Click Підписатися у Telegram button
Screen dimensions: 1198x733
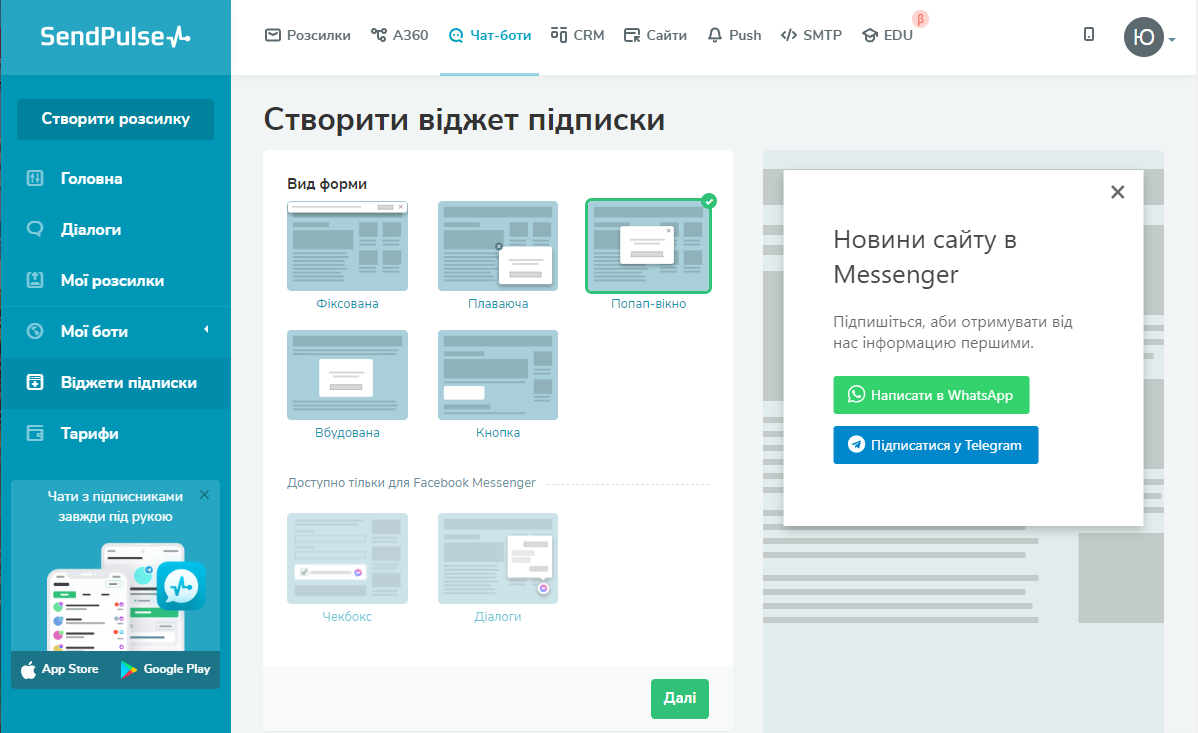click(x=936, y=445)
